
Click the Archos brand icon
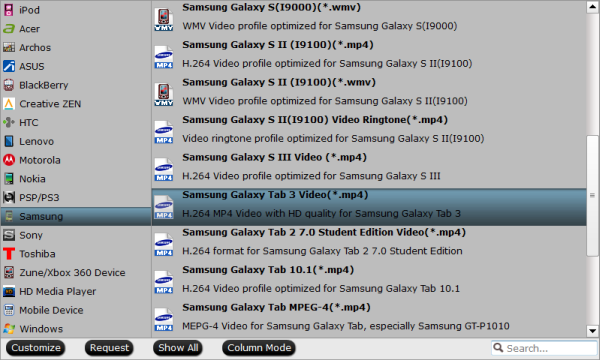(9, 47)
